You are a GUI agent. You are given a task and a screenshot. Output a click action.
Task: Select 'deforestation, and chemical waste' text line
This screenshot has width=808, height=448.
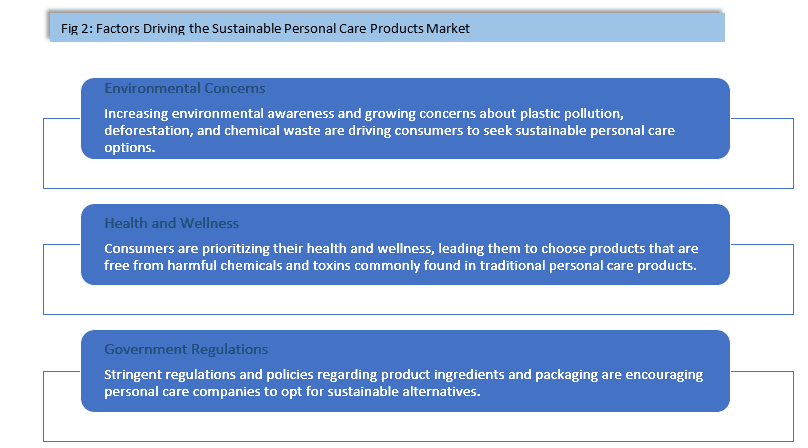click(389, 130)
